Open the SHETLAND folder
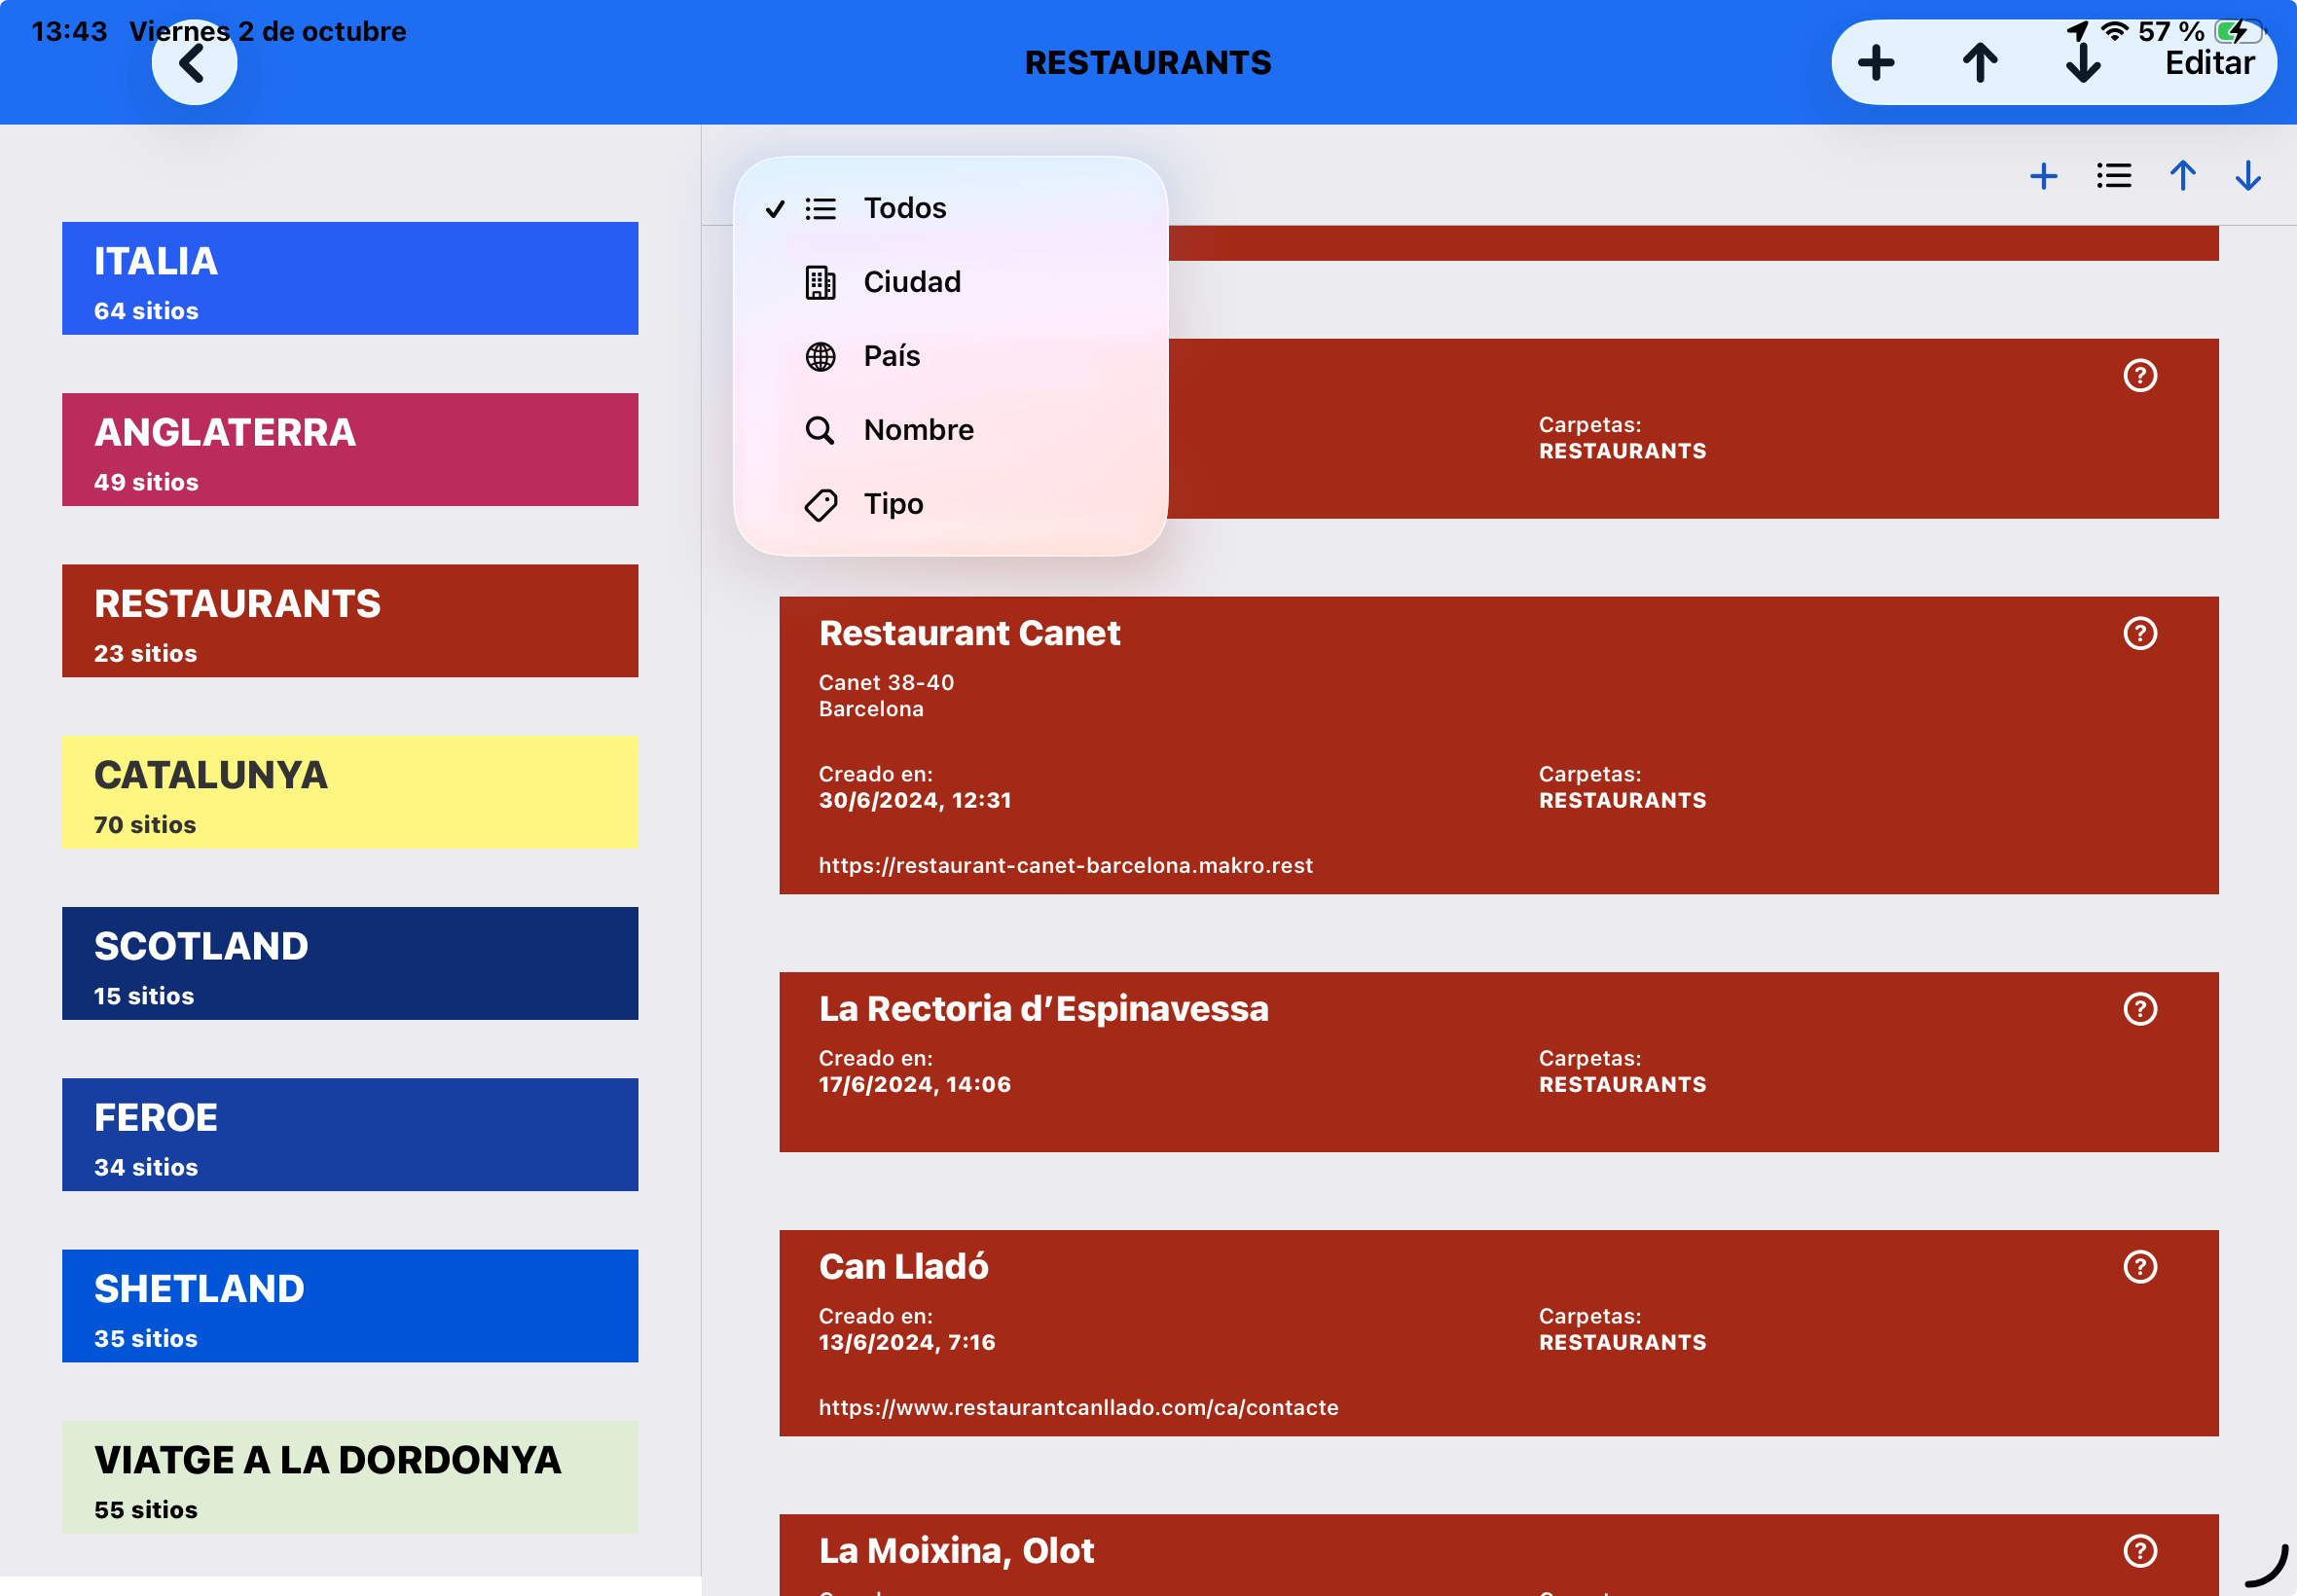2297x1596 pixels. 350,1305
